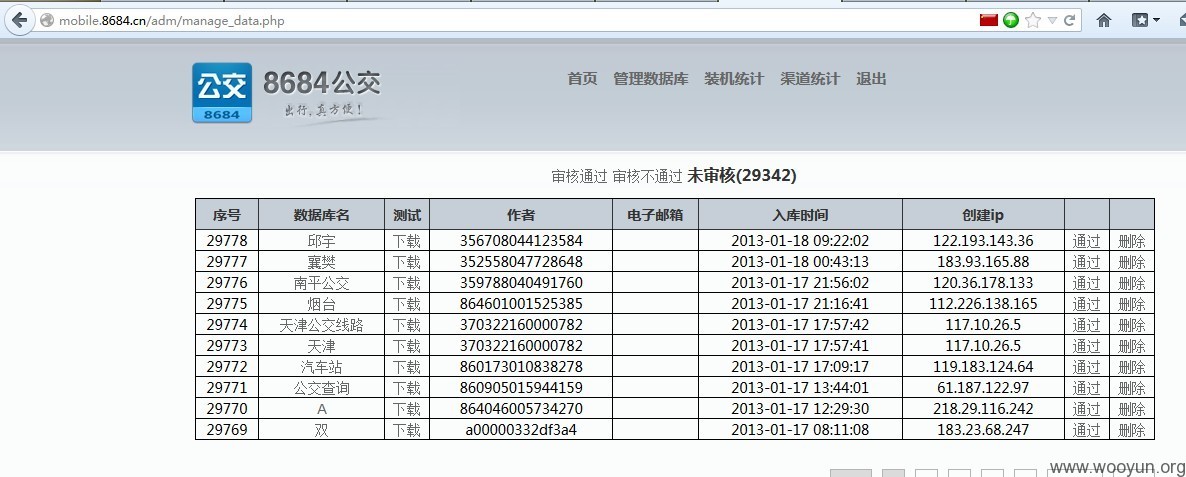Approve row 29778 with 通过
1186x477 pixels.
[1086, 241]
